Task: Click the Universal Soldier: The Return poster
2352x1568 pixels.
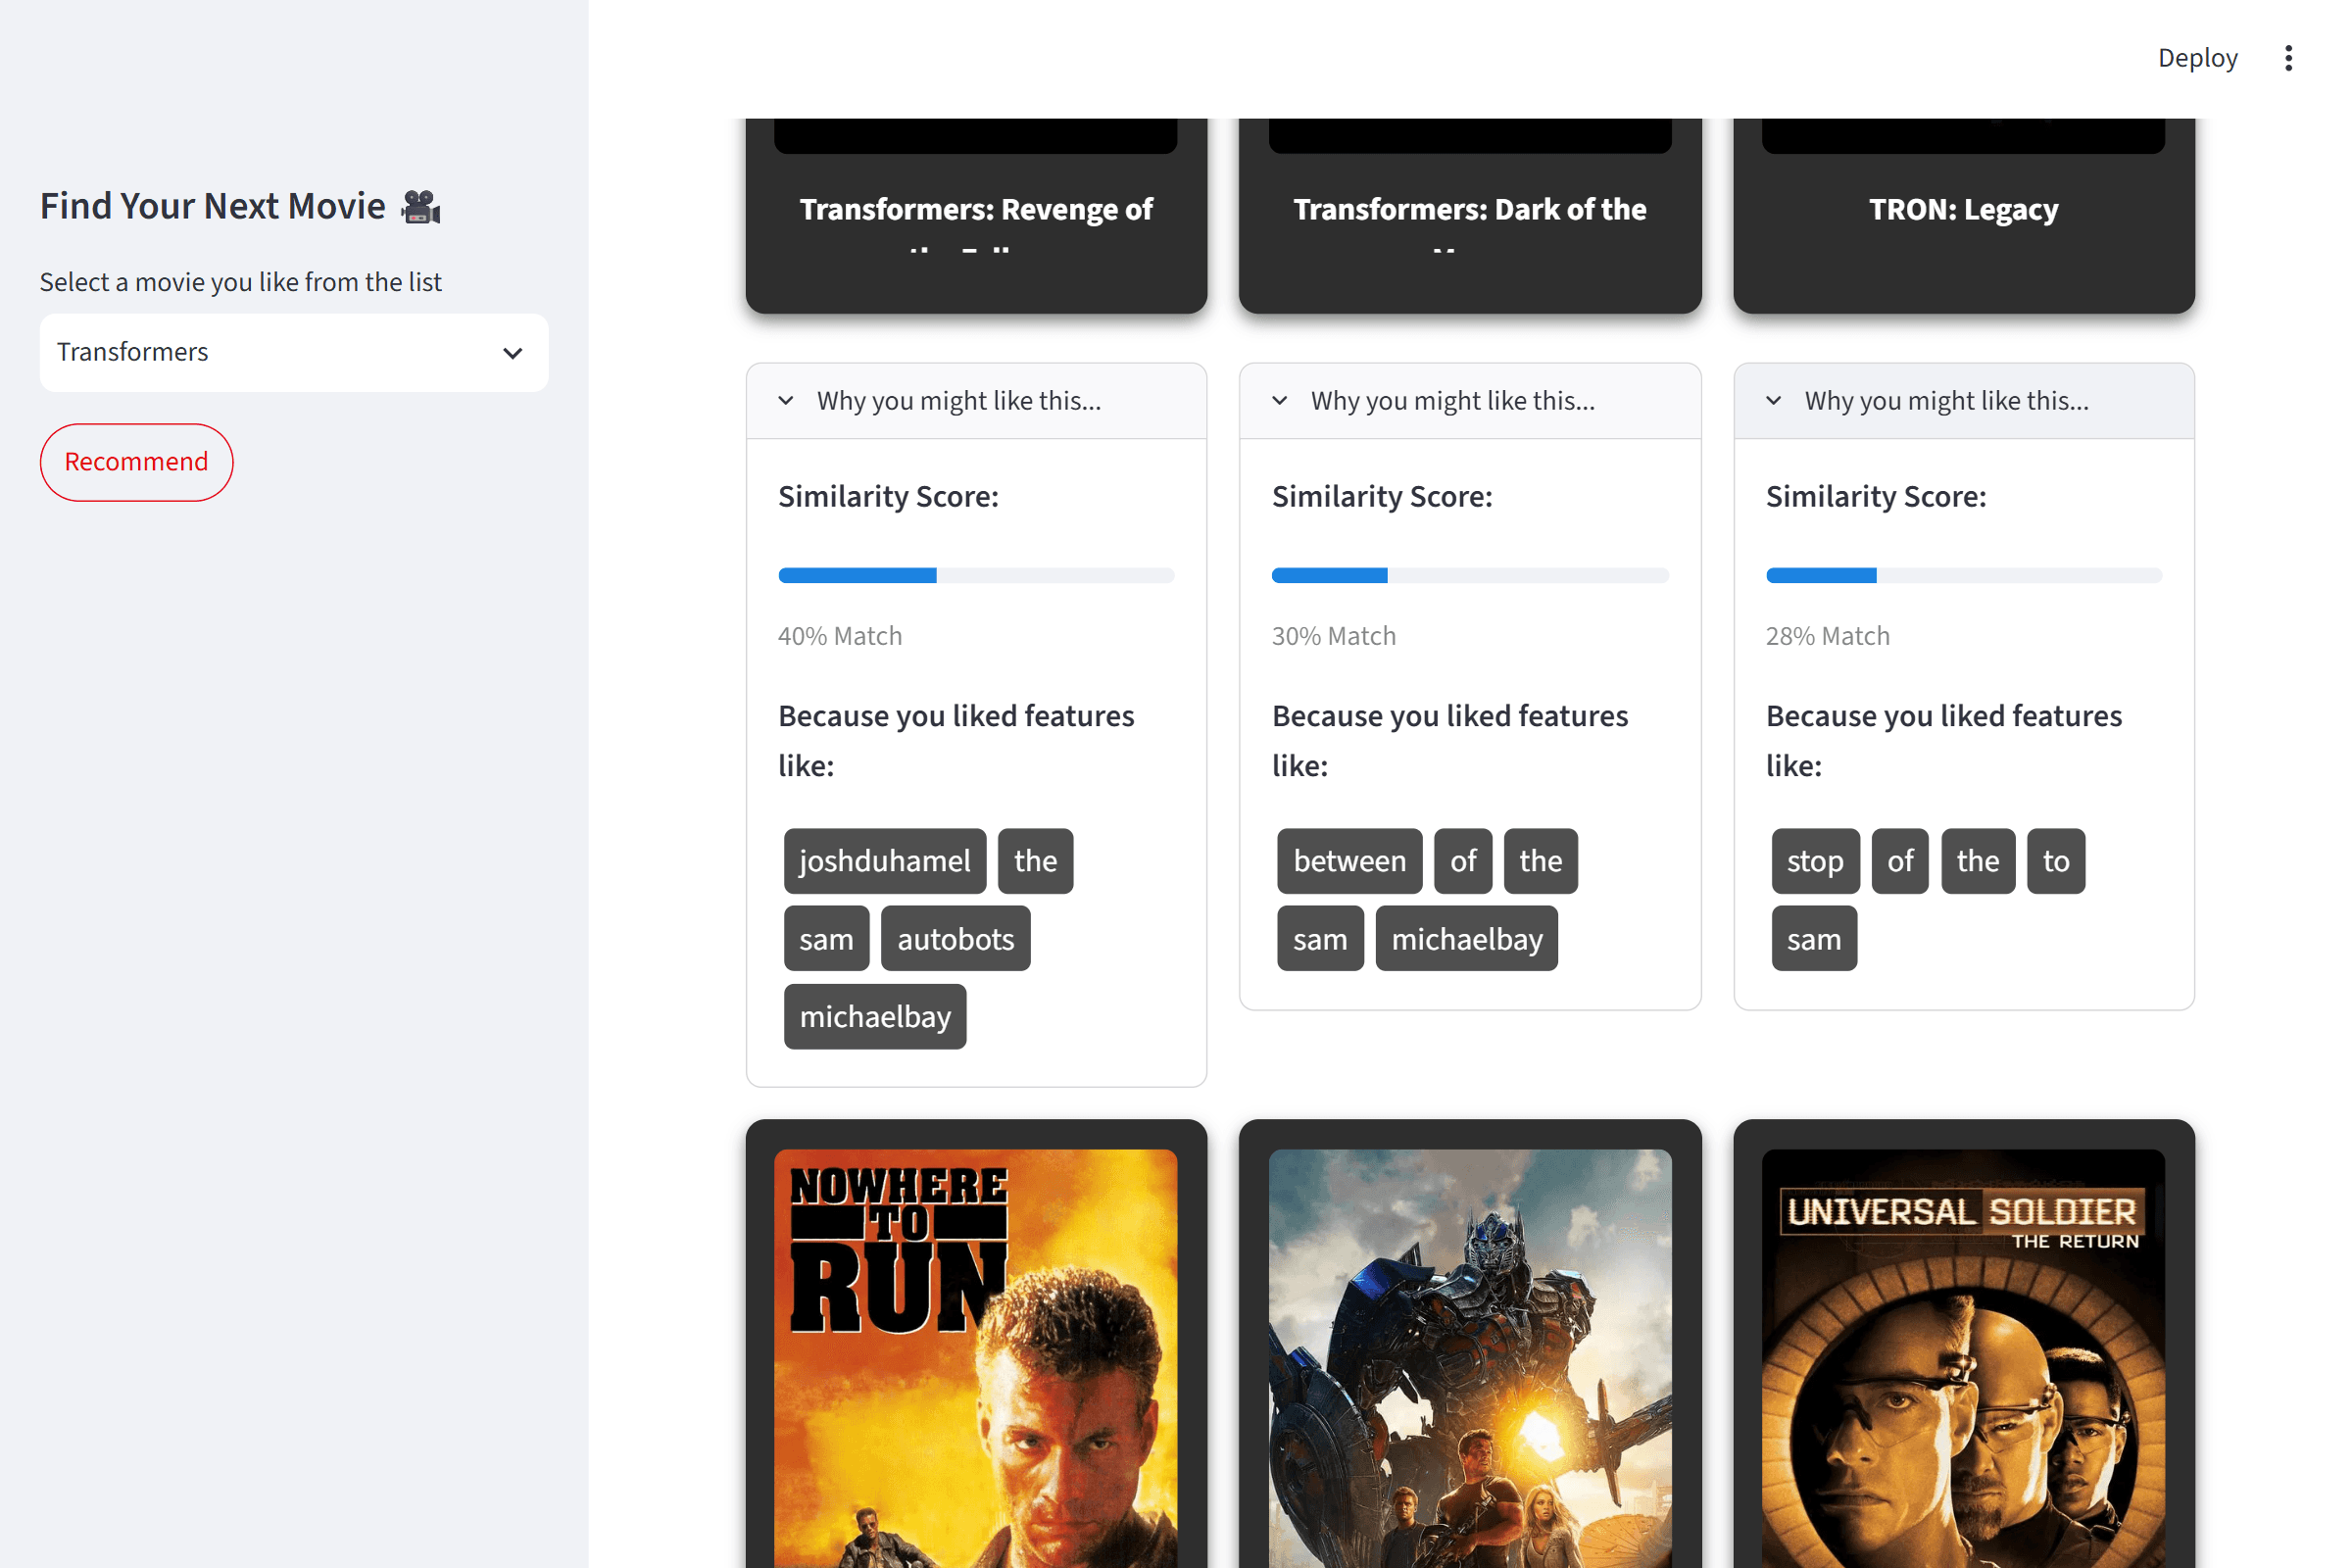Action: tap(1963, 1358)
